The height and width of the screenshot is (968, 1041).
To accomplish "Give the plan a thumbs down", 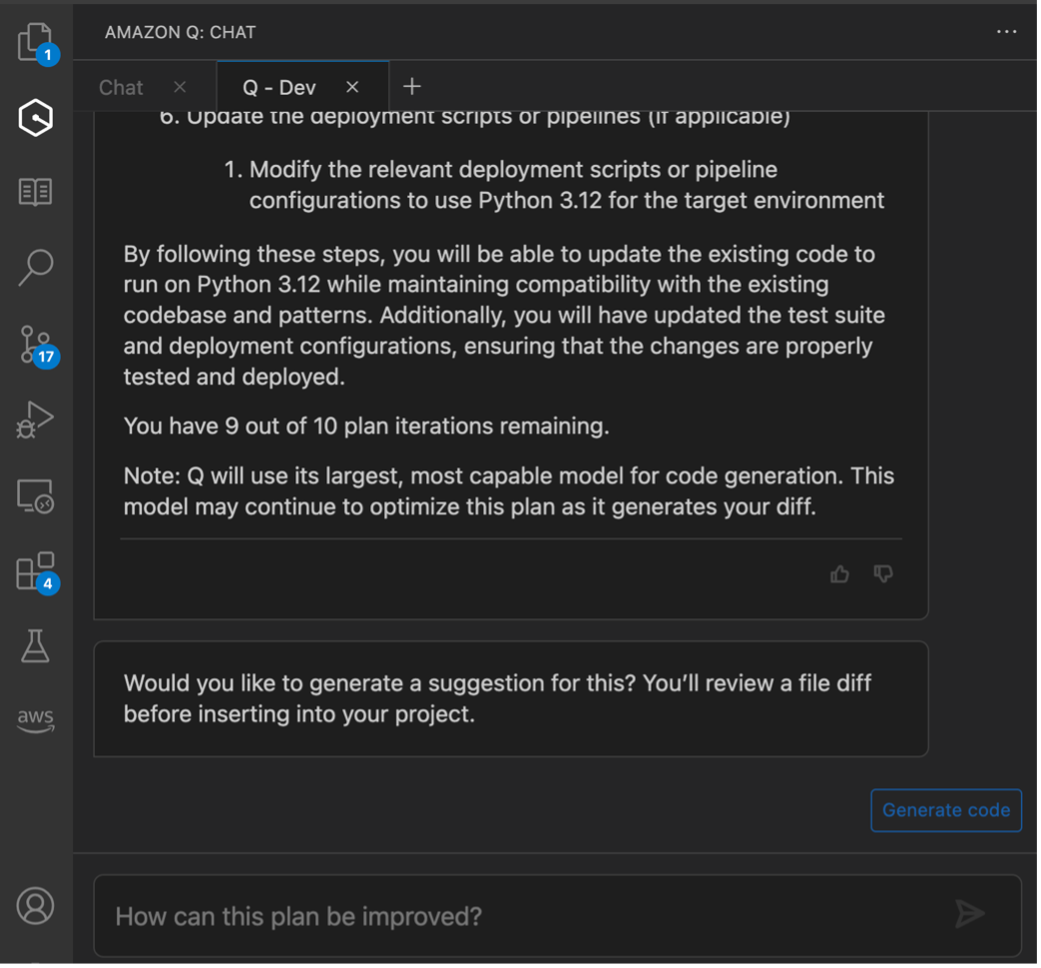I will pyautogui.click(x=881, y=573).
